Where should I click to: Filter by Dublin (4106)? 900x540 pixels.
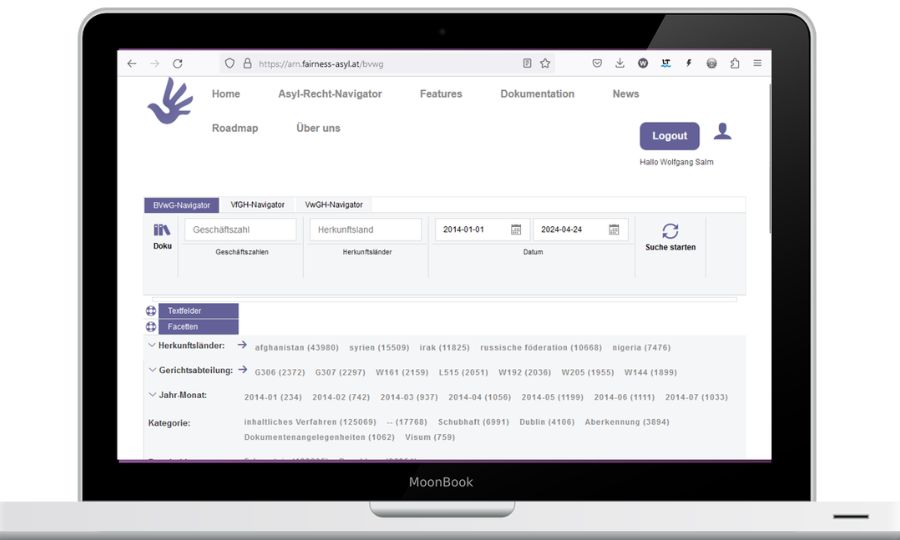(x=547, y=422)
